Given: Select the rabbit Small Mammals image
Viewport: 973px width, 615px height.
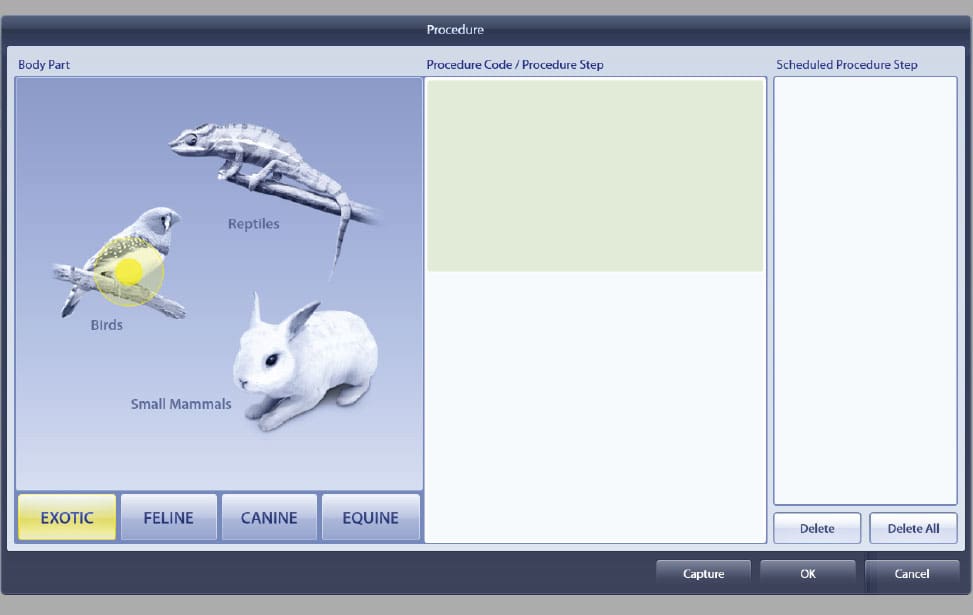Looking at the screenshot, I should 305,363.
